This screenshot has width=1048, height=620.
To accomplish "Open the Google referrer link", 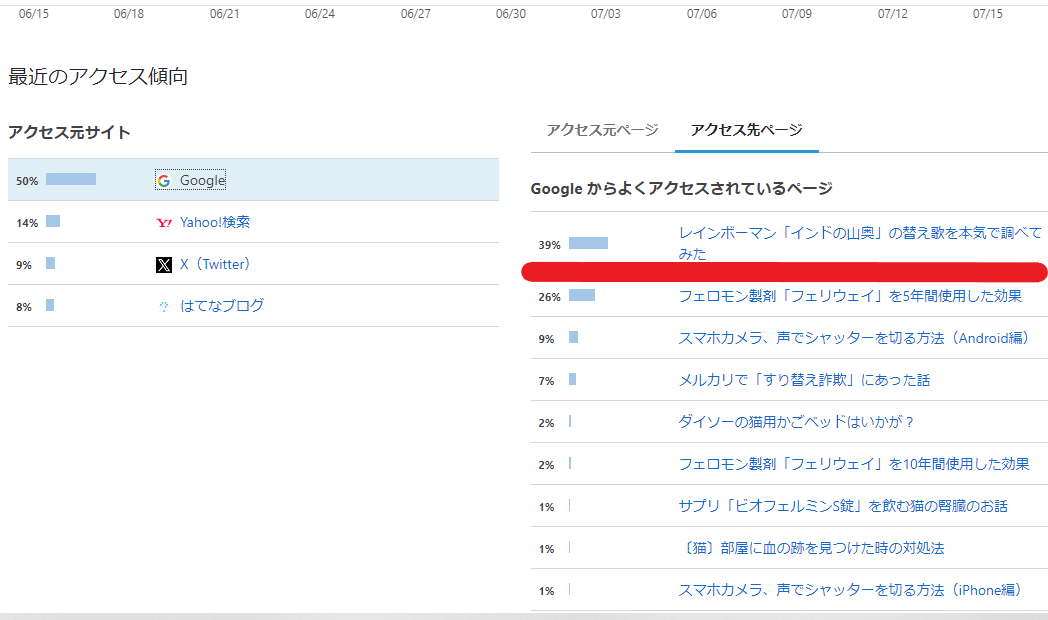I will (x=203, y=181).
